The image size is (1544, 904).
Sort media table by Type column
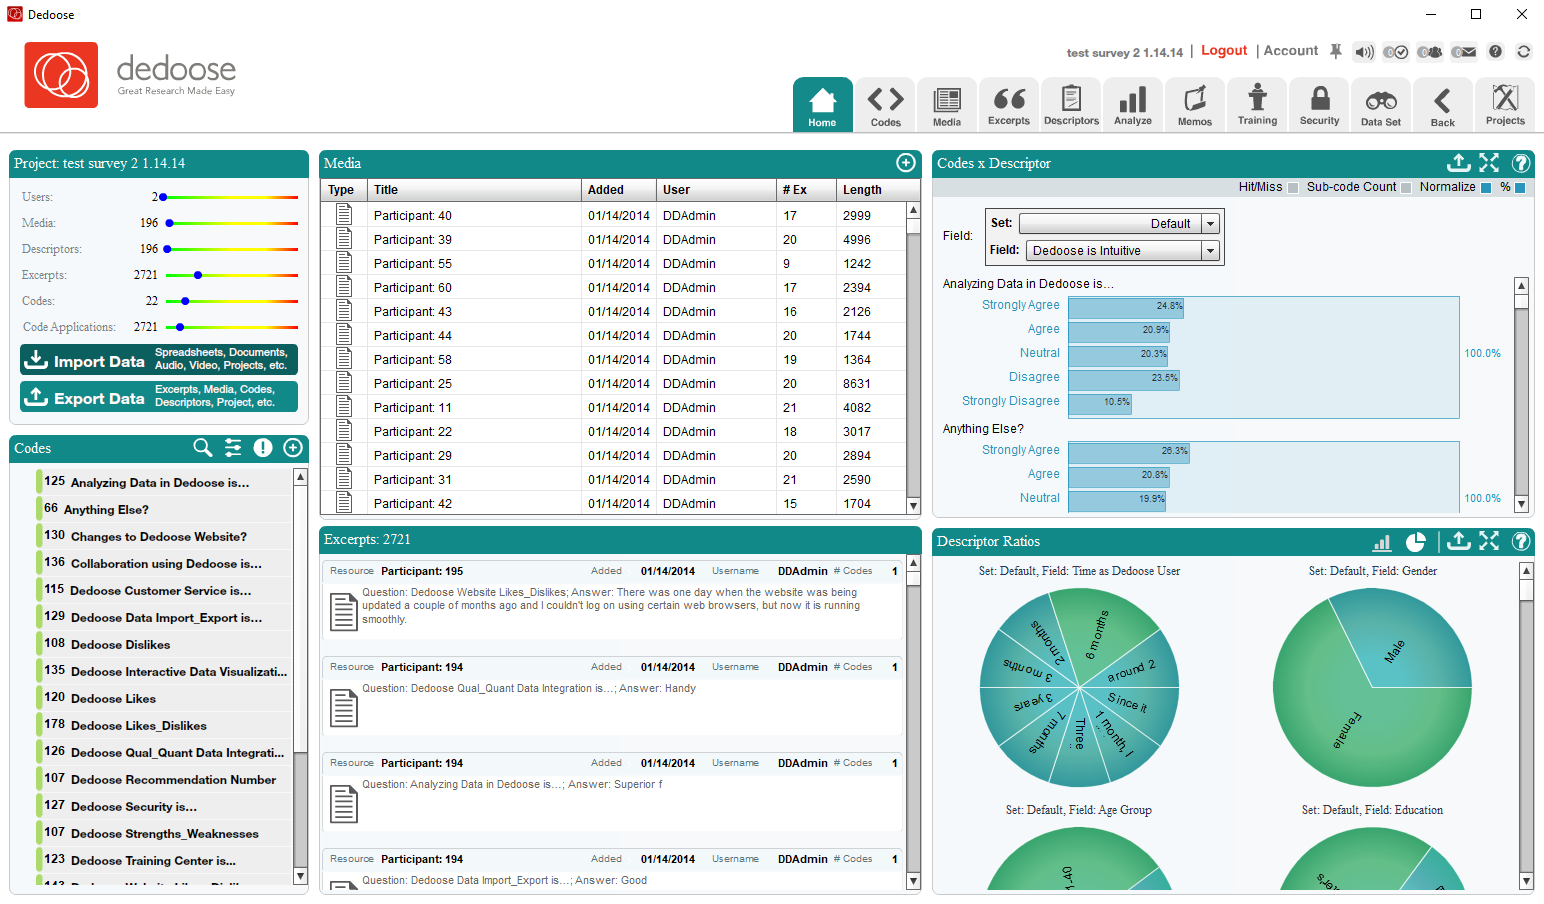344,190
